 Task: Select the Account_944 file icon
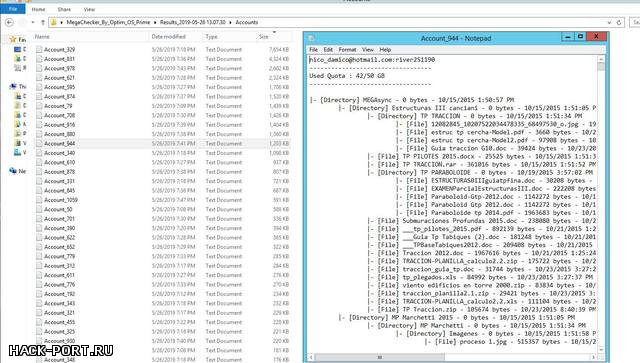39,143
